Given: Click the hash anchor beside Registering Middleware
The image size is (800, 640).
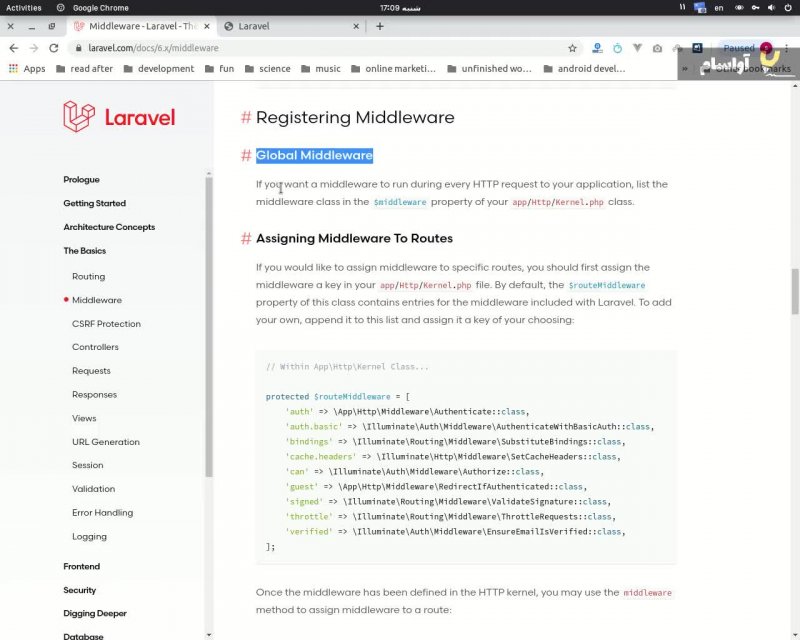Looking at the screenshot, I should coord(246,118).
